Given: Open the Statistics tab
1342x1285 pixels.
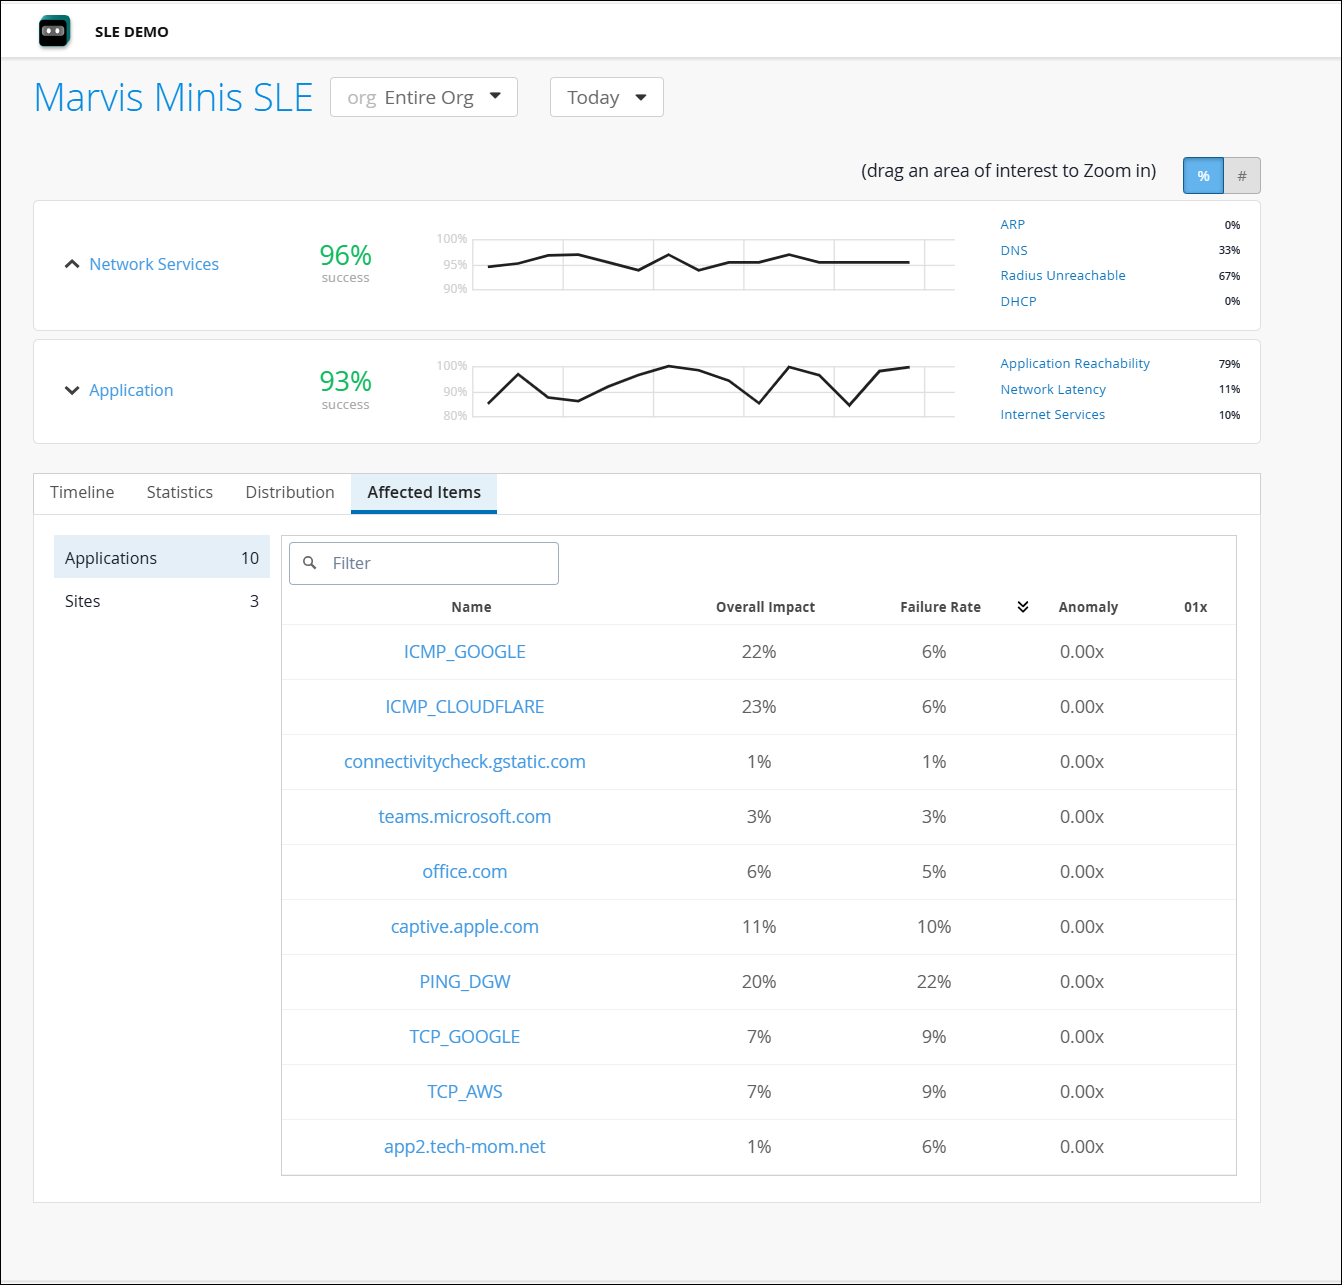Looking at the screenshot, I should pos(180,492).
